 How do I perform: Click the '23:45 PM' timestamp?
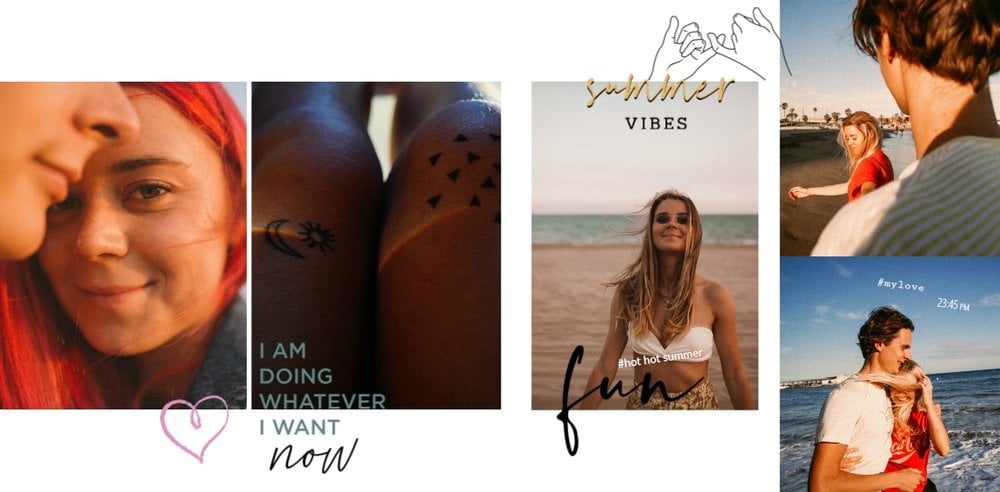(953, 304)
